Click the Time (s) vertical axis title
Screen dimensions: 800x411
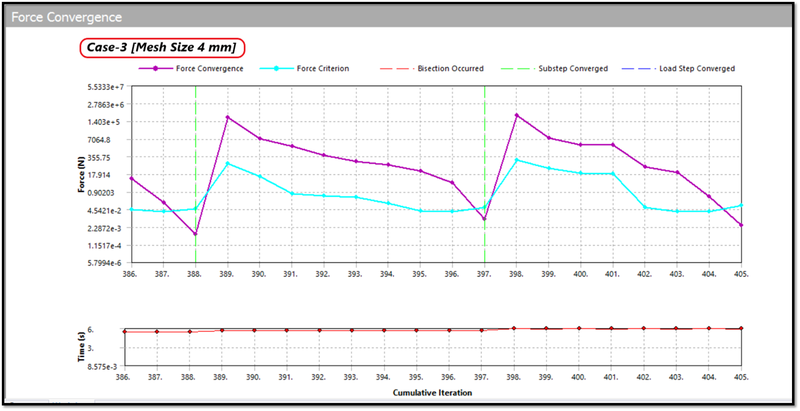(x=81, y=346)
